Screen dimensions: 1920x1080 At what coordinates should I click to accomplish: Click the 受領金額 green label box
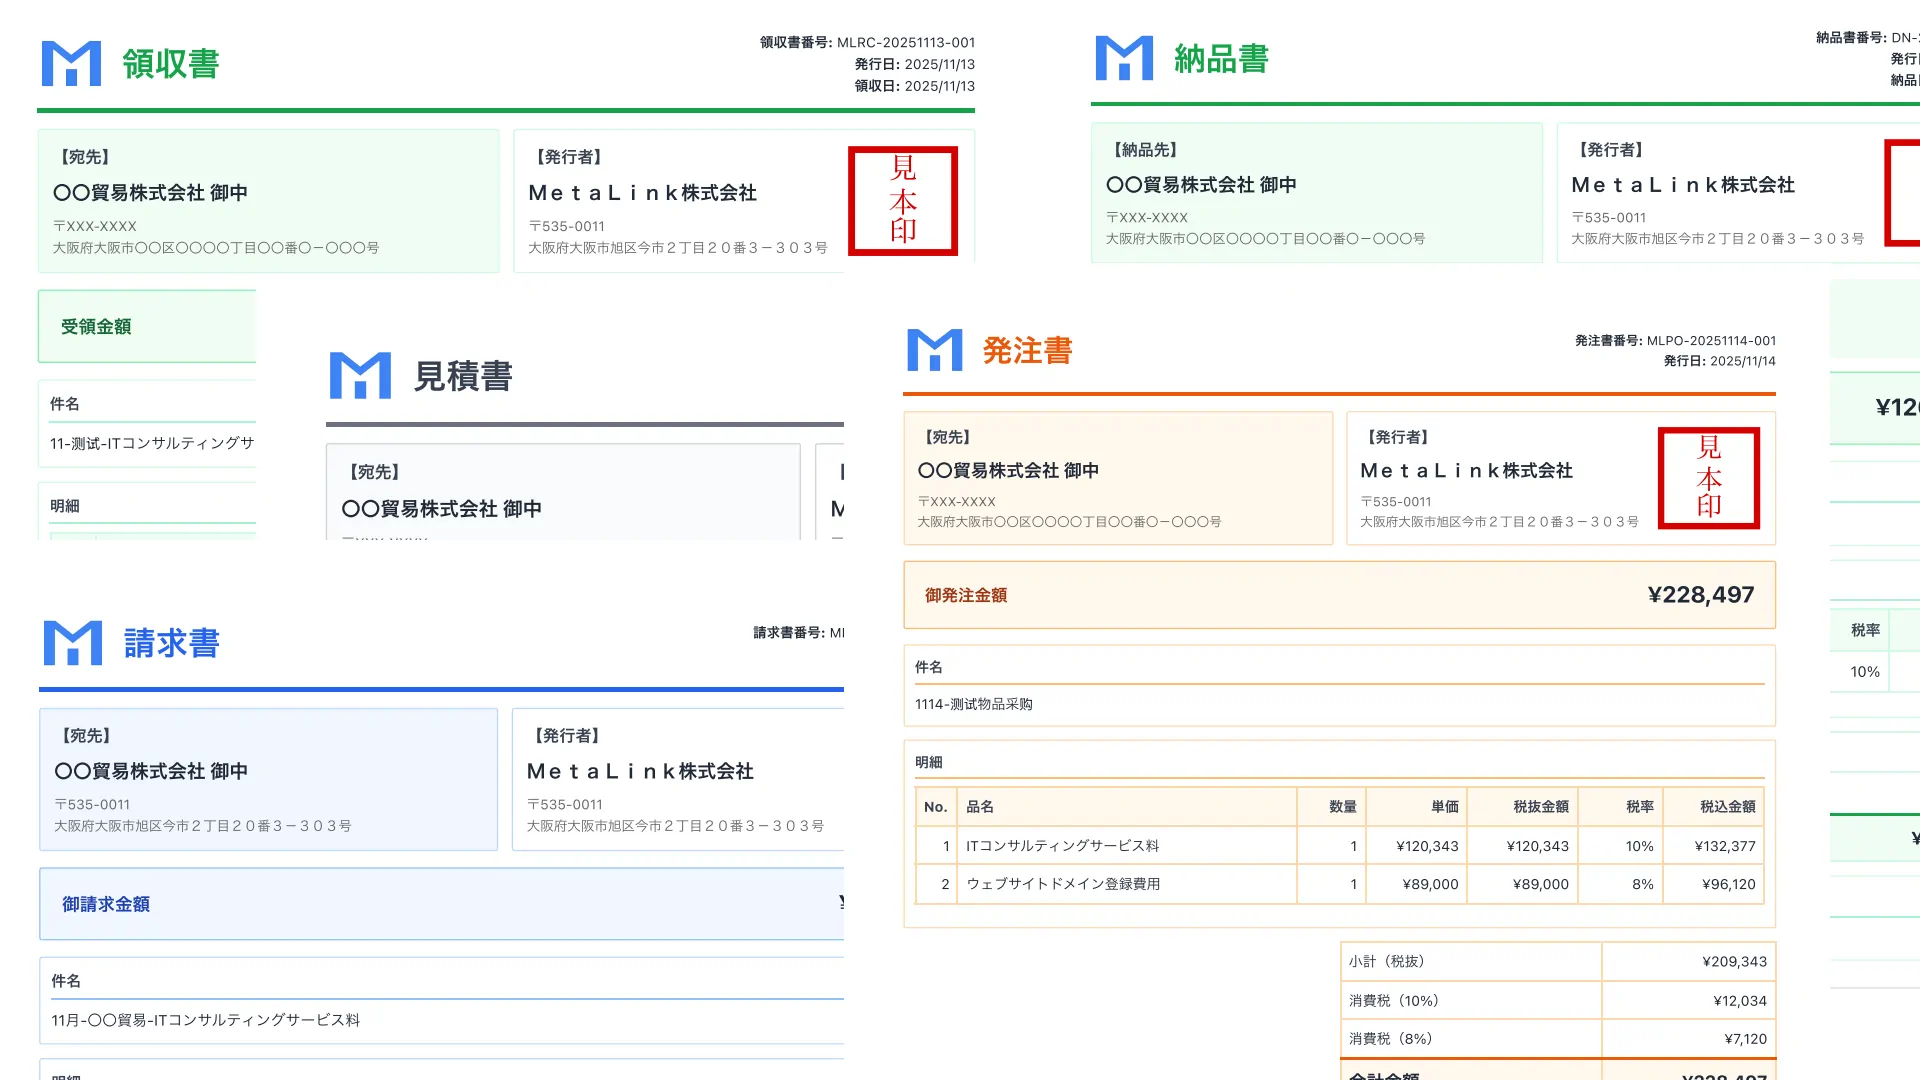click(95, 326)
